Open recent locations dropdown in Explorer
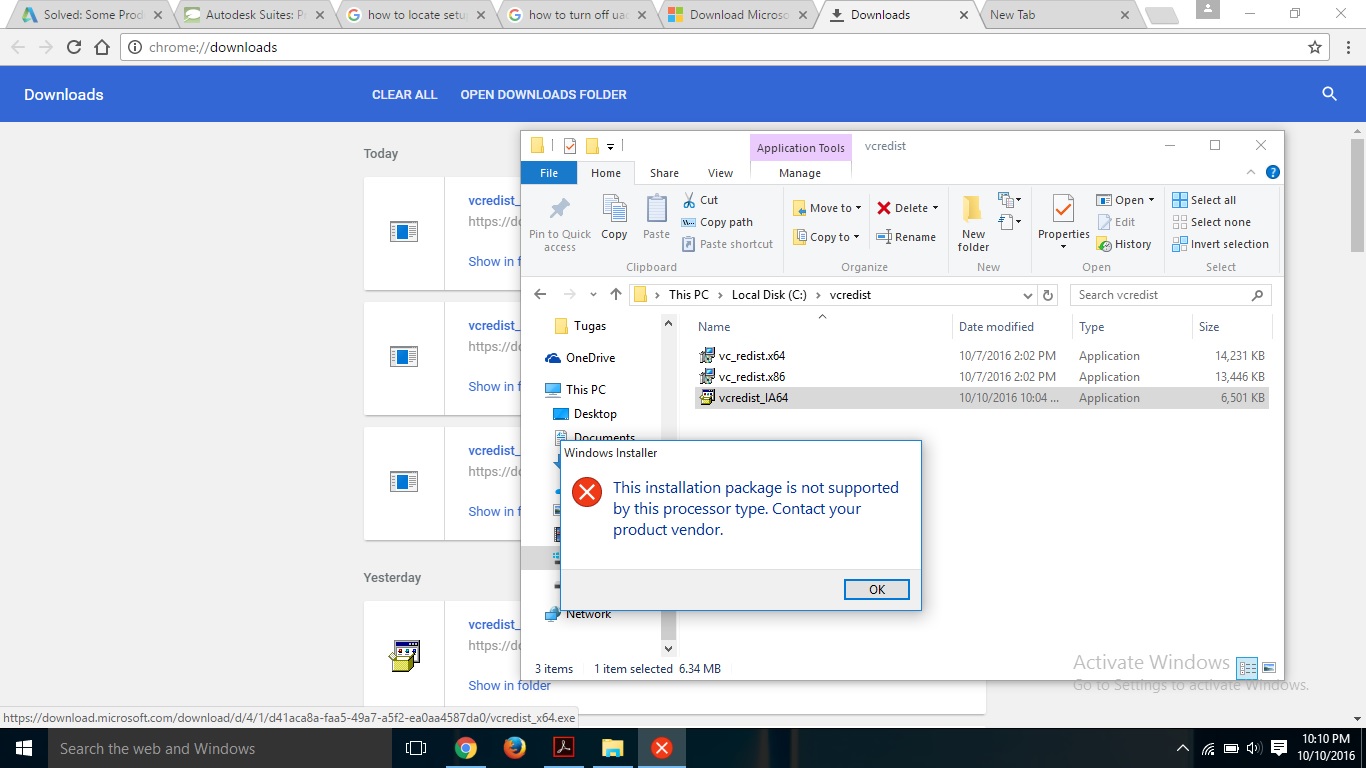This screenshot has width=1366, height=768. (x=593, y=295)
